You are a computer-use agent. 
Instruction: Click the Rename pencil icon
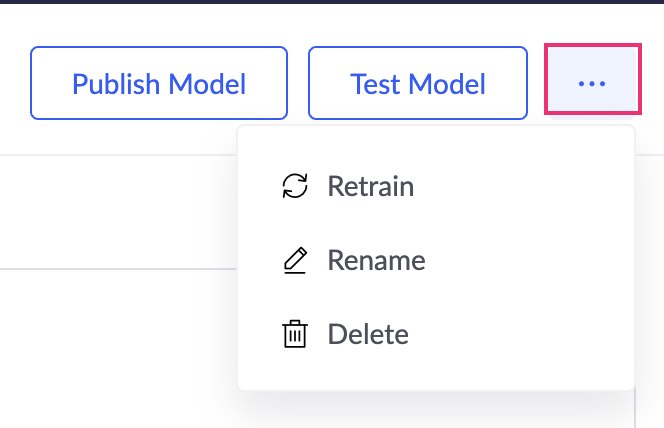pos(295,261)
